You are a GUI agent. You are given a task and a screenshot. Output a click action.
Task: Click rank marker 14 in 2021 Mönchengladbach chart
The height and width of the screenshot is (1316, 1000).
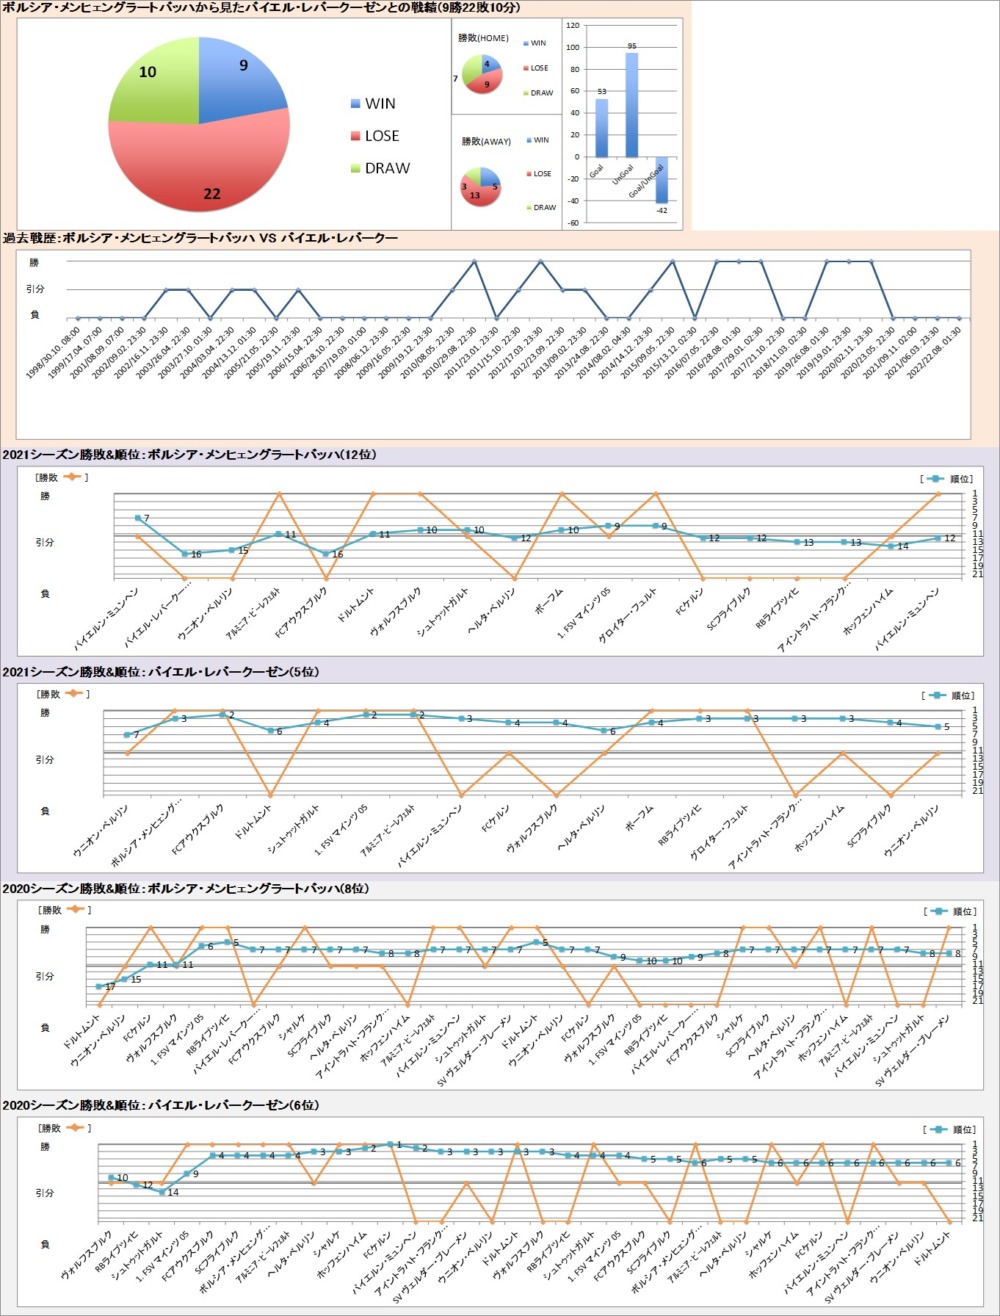[x=891, y=546]
